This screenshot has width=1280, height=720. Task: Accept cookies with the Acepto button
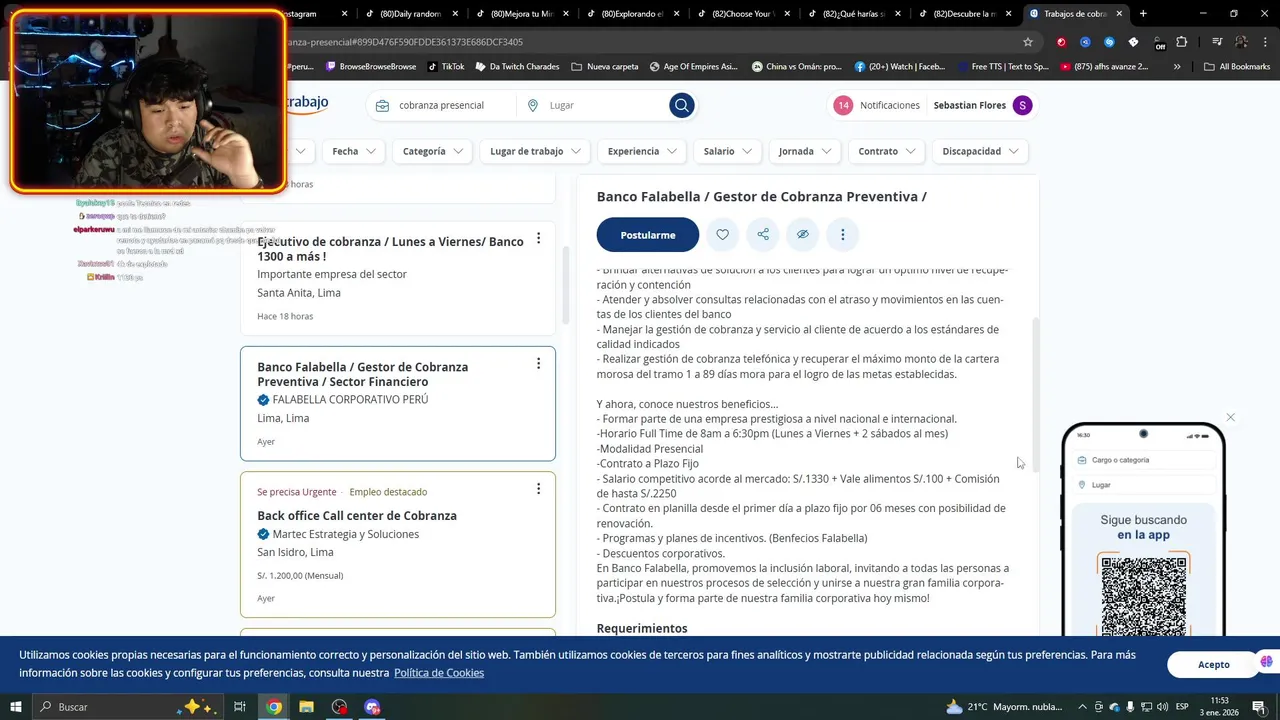(1214, 664)
